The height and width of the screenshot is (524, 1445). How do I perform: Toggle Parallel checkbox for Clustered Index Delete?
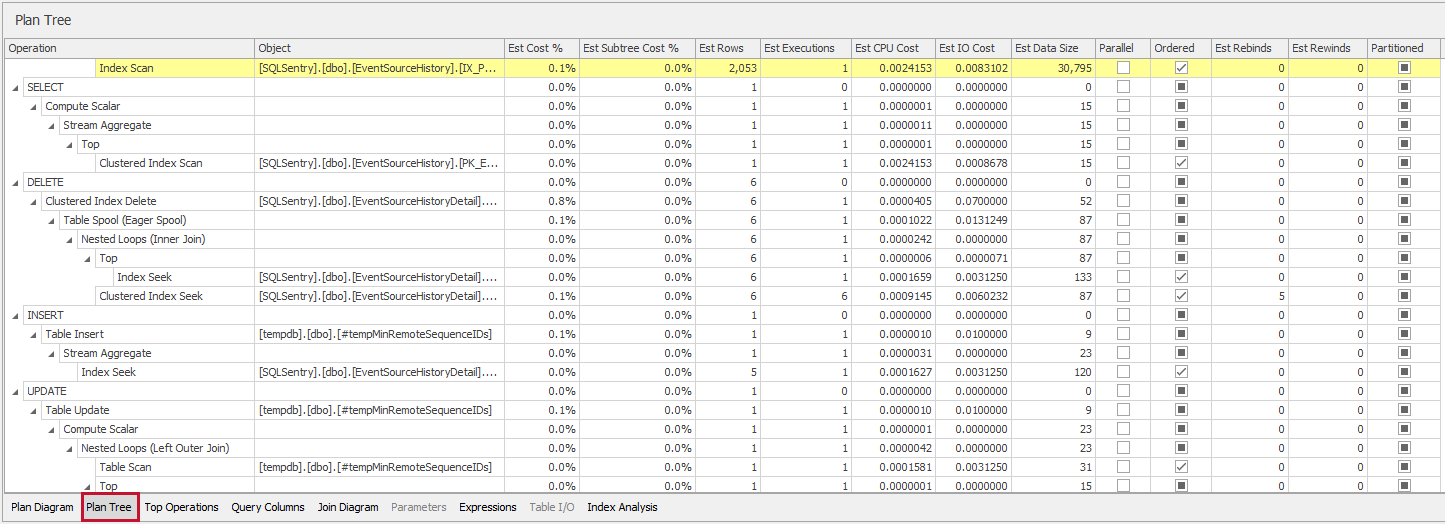[x=1123, y=201]
